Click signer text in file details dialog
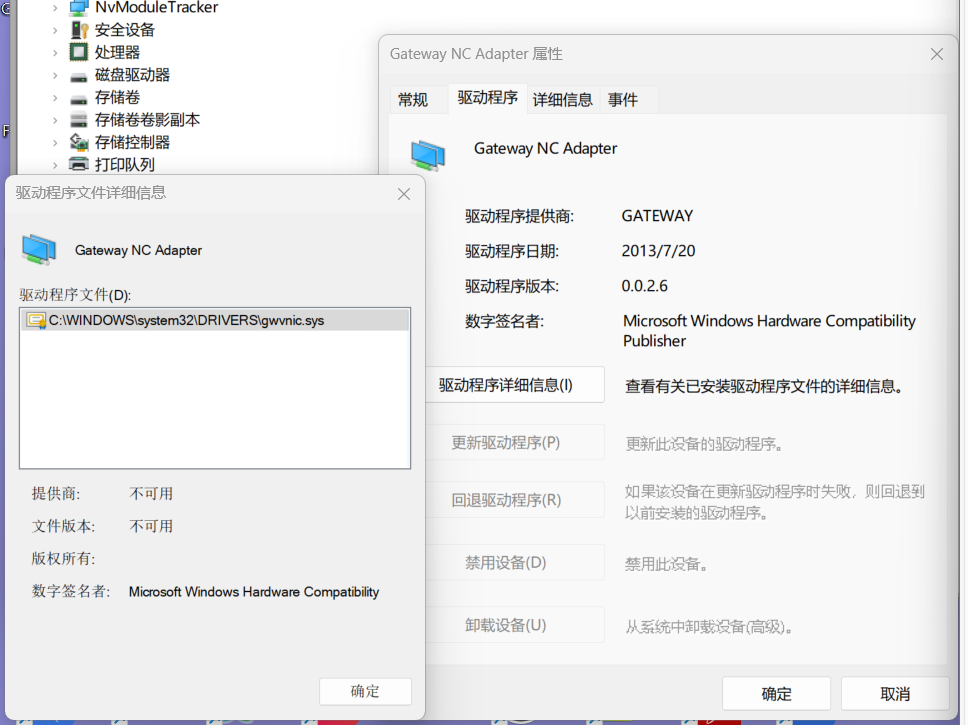Viewport: 968px width, 725px height. (x=254, y=592)
